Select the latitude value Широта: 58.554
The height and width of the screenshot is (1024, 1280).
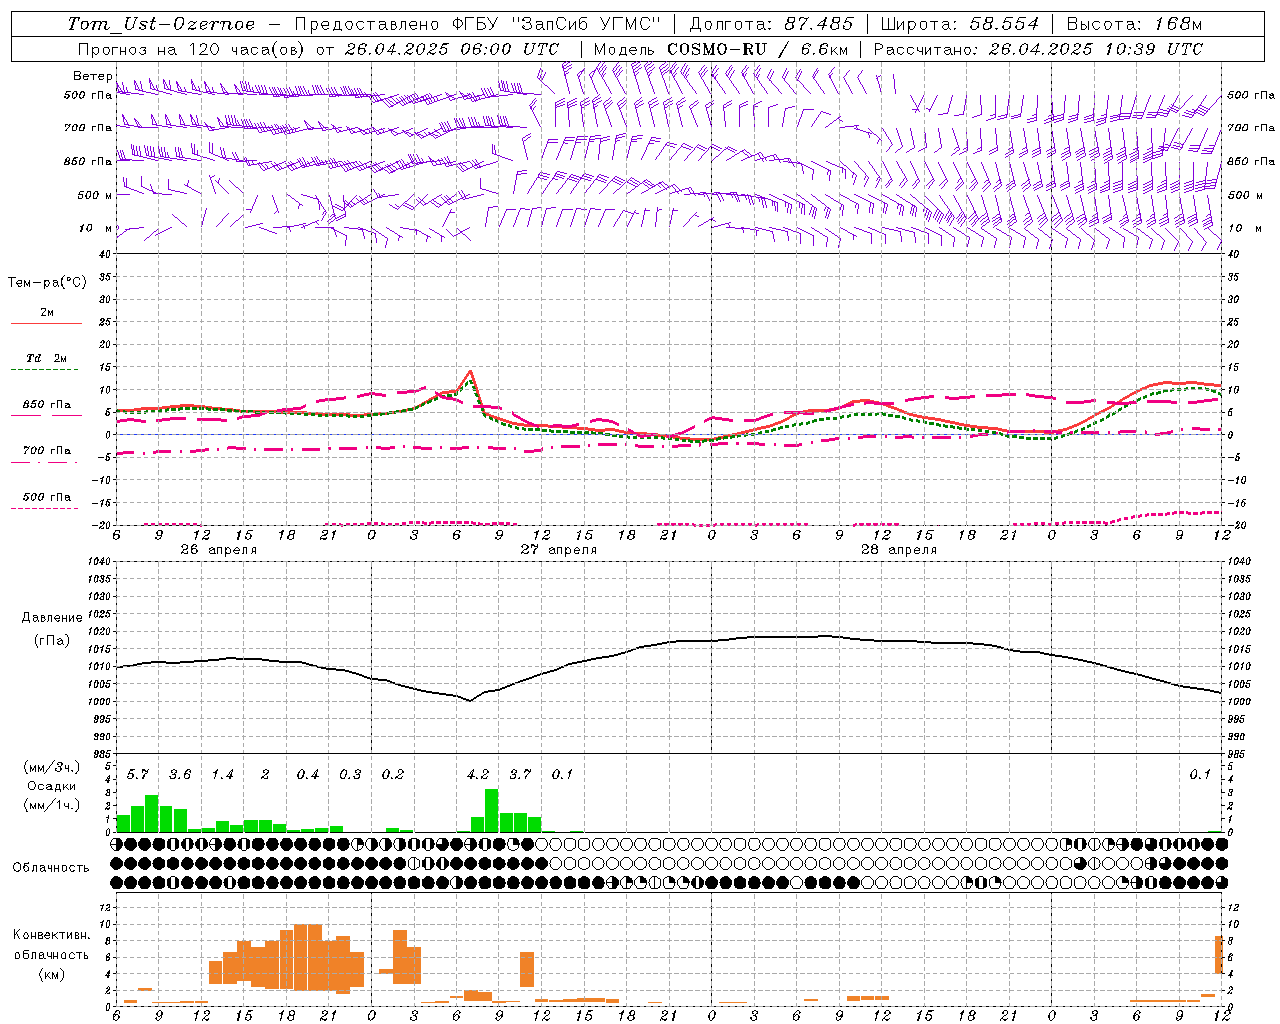coord(960,24)
